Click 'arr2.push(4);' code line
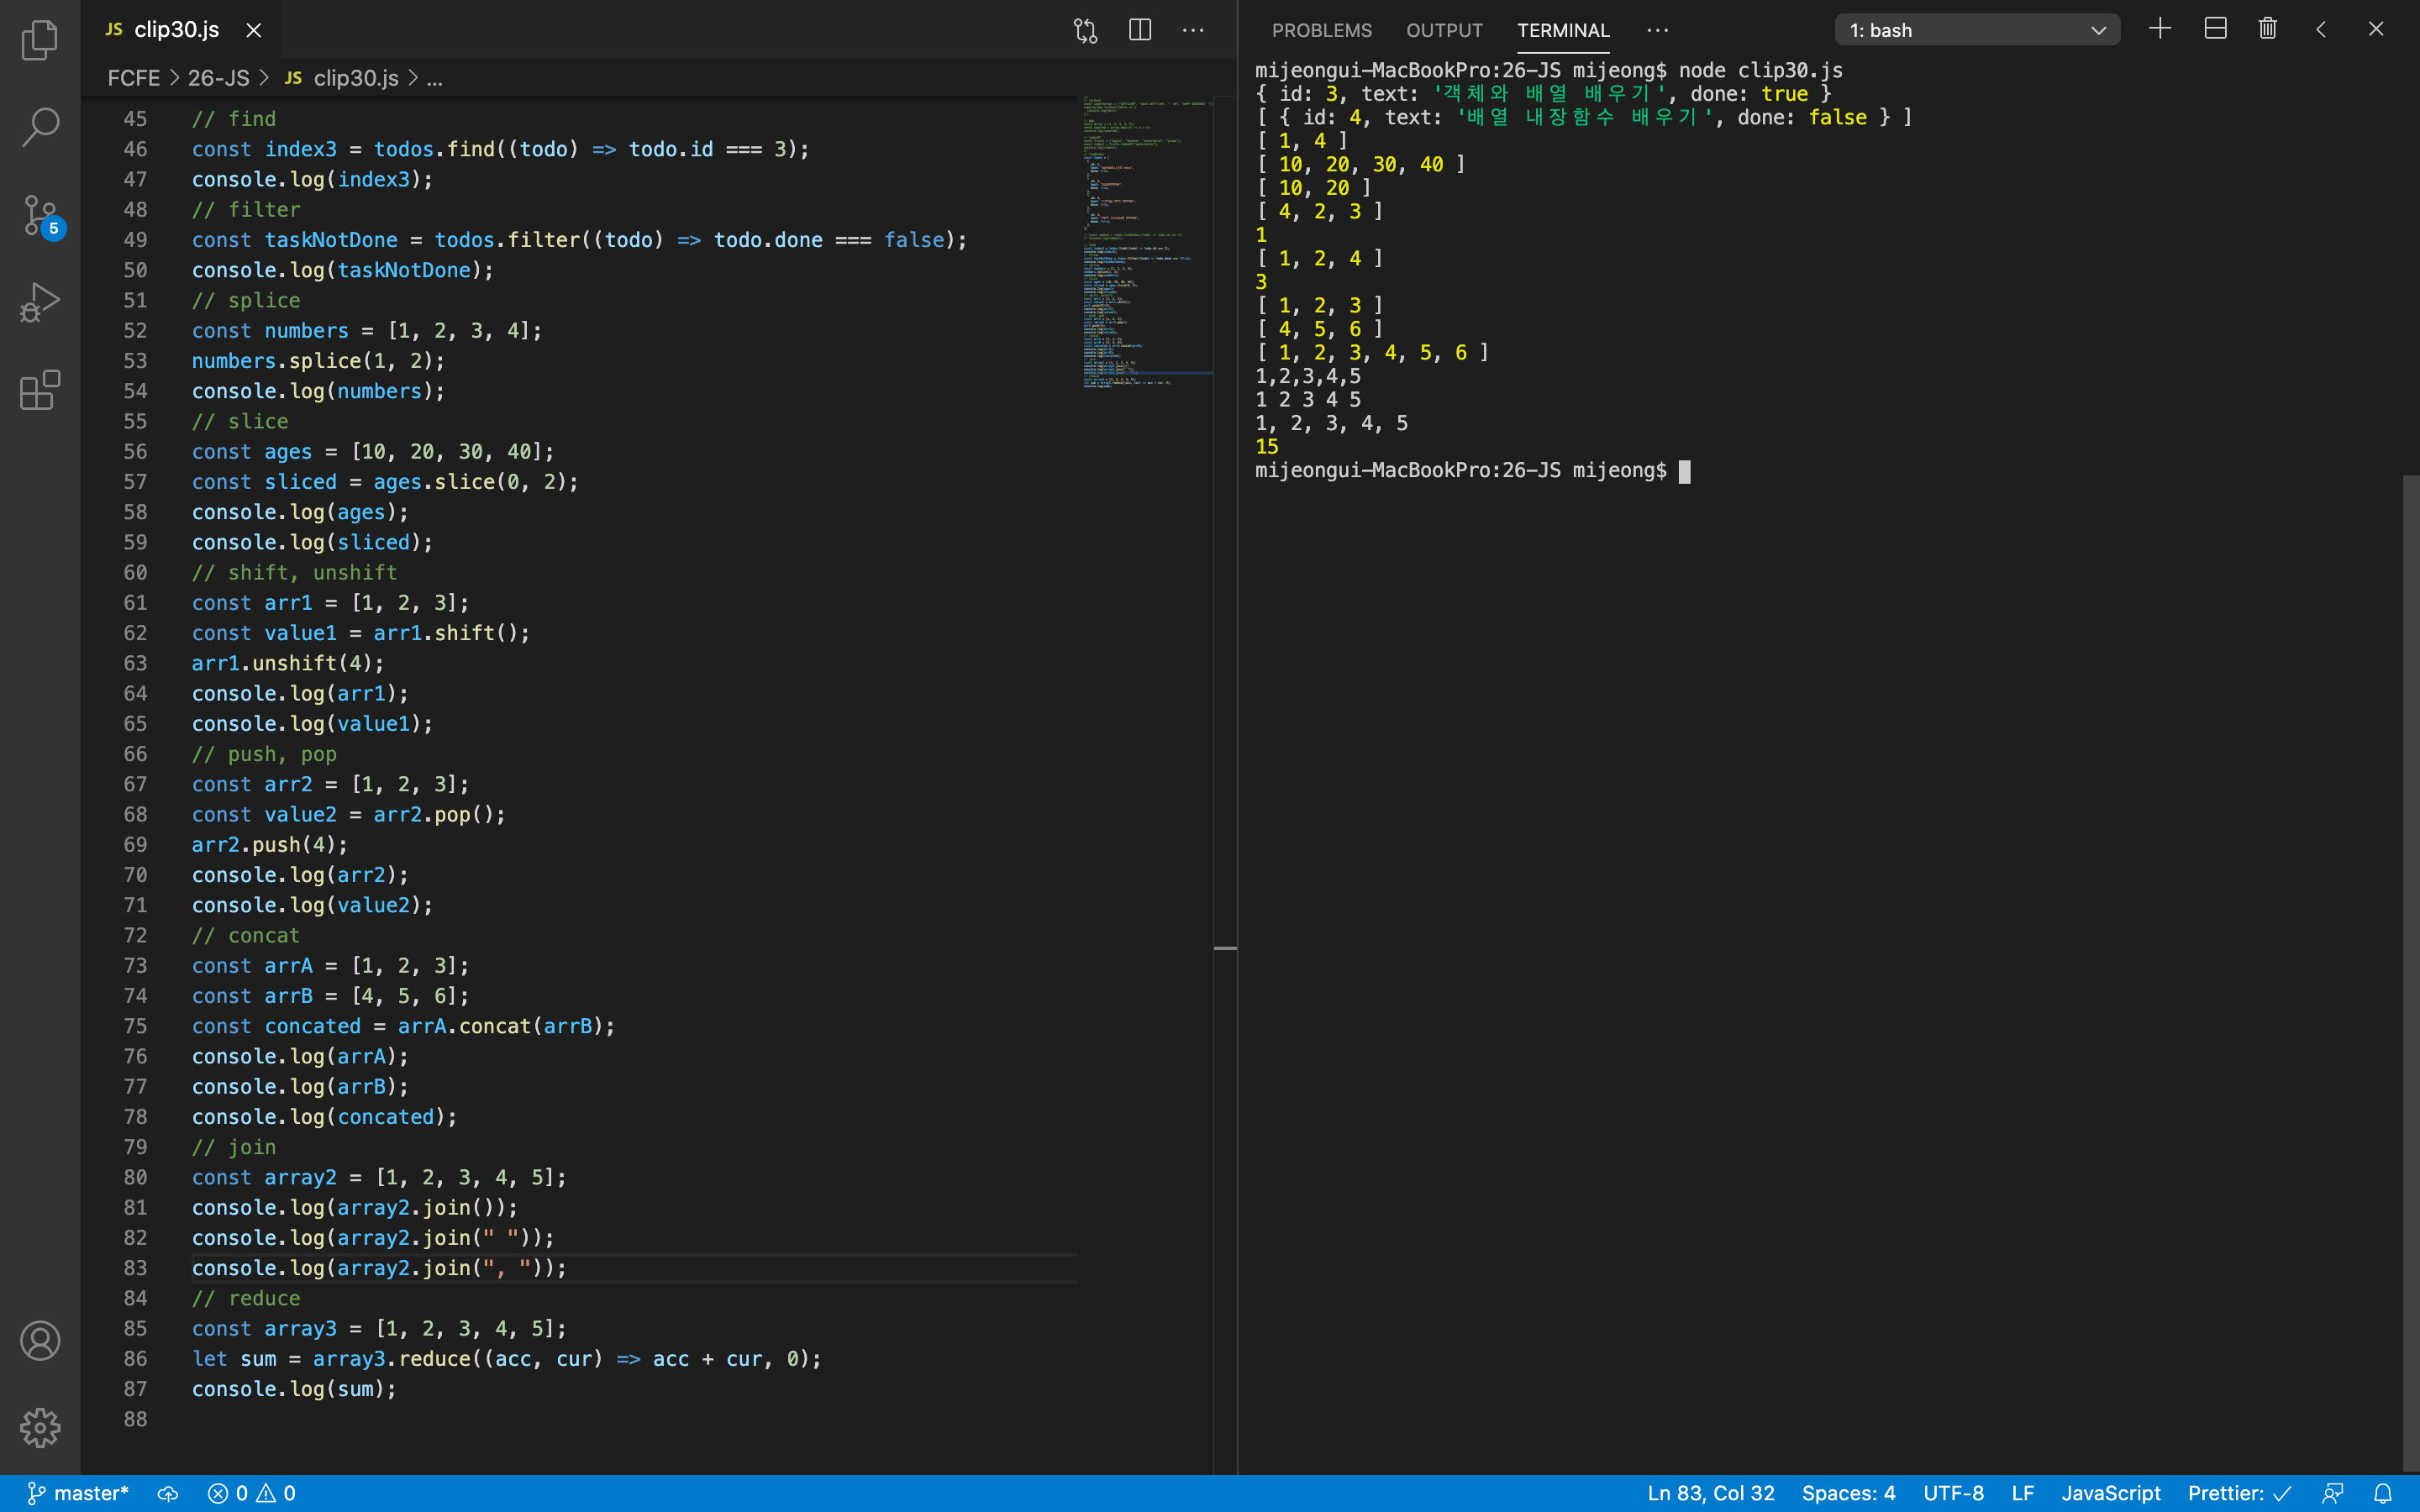 click(270, 845)
